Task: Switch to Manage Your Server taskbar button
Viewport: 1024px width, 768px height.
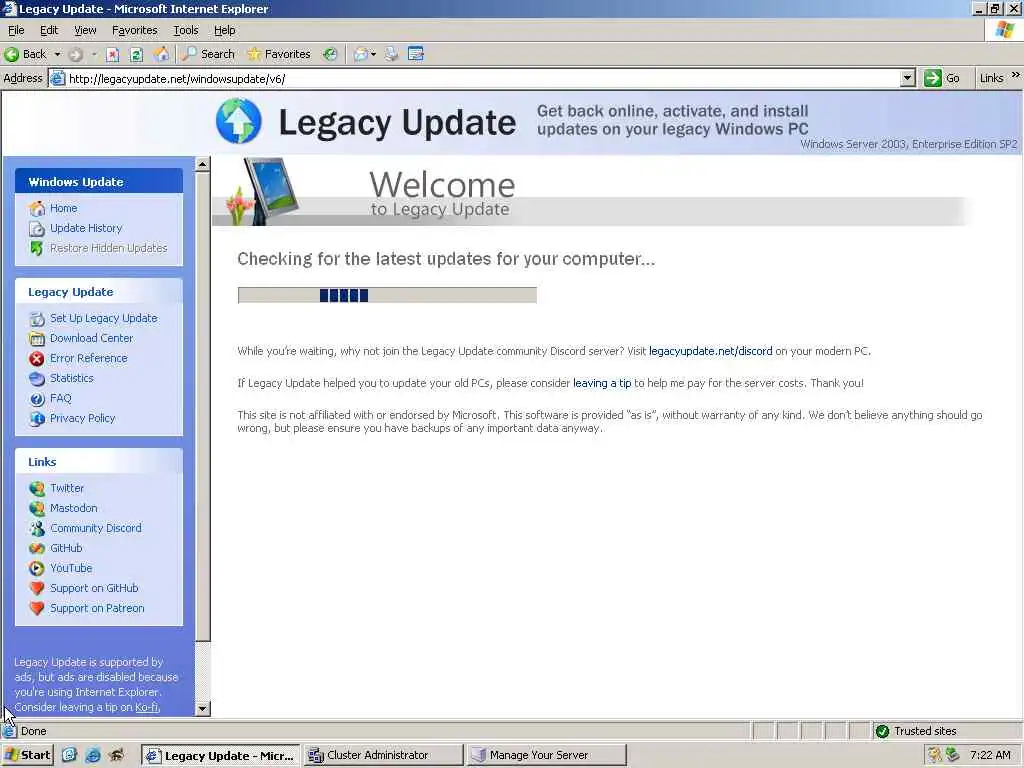Action: pyautogui.click(x=547, y=755)
